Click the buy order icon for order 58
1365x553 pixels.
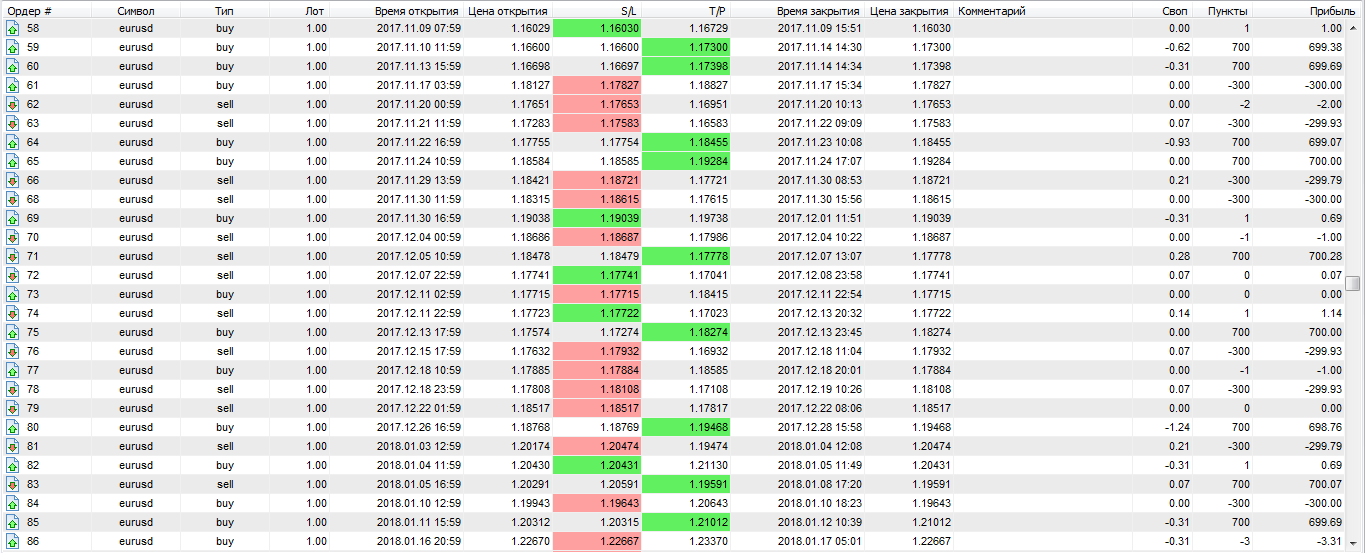pos(12,28)
